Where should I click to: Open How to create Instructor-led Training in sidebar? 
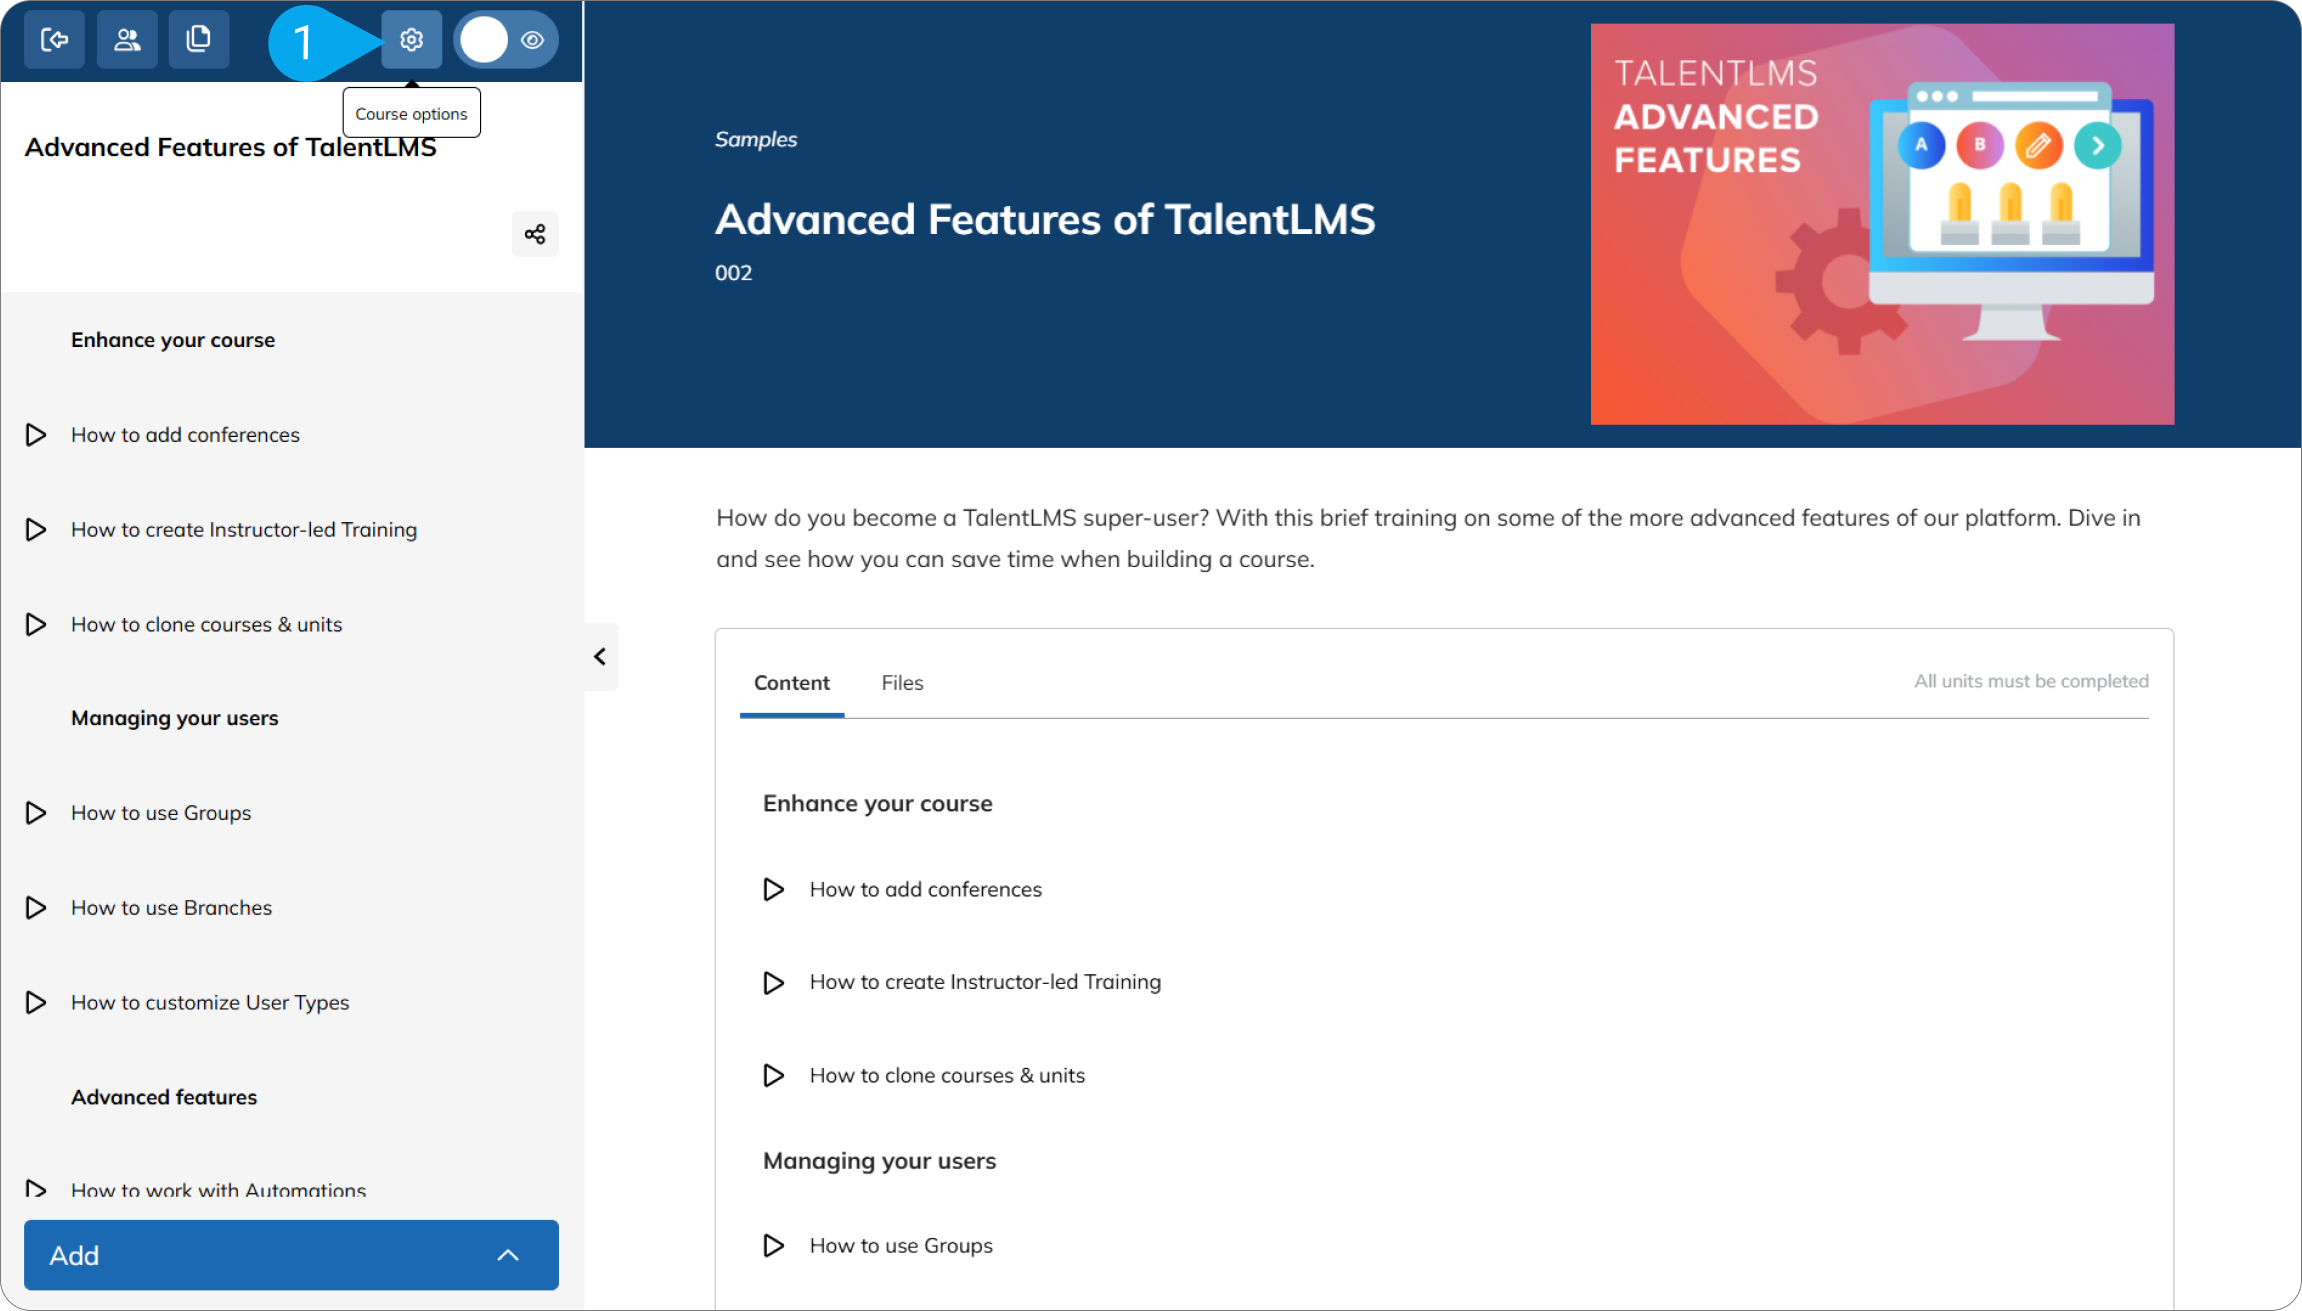[x=243, y=530]
